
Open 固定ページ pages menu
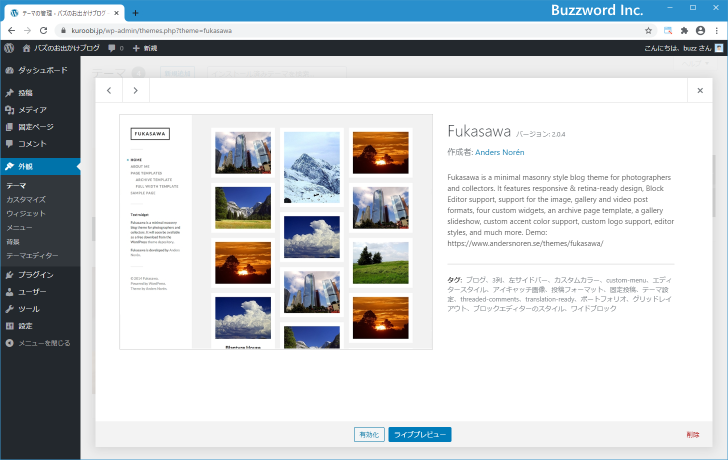pos(40,127)
